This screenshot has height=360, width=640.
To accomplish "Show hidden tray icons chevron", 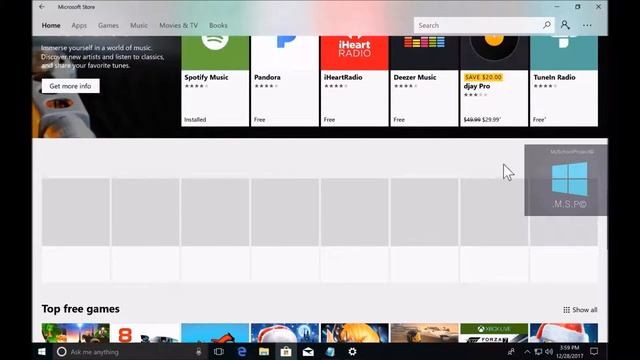I will coord(527,351).
